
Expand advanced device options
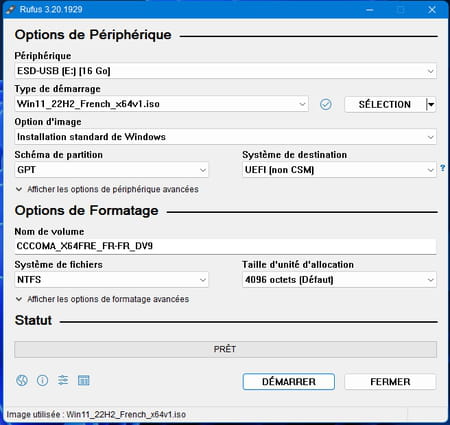click(107, 189)
